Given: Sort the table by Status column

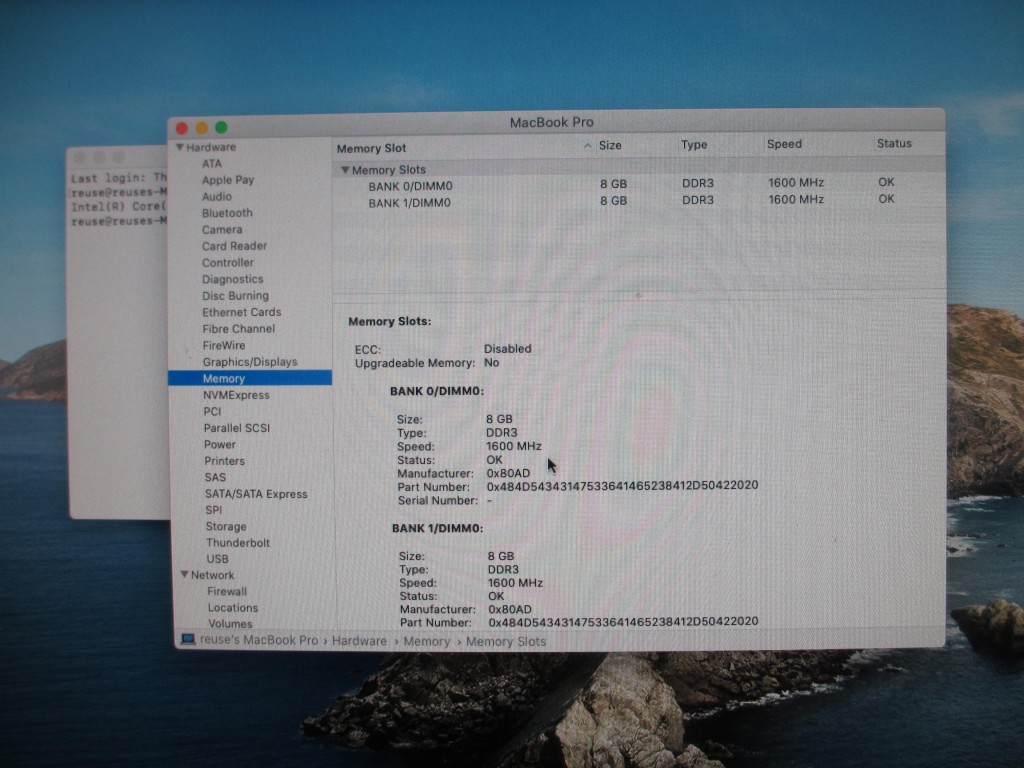Looking at the screenshot, I should [893, 143].
